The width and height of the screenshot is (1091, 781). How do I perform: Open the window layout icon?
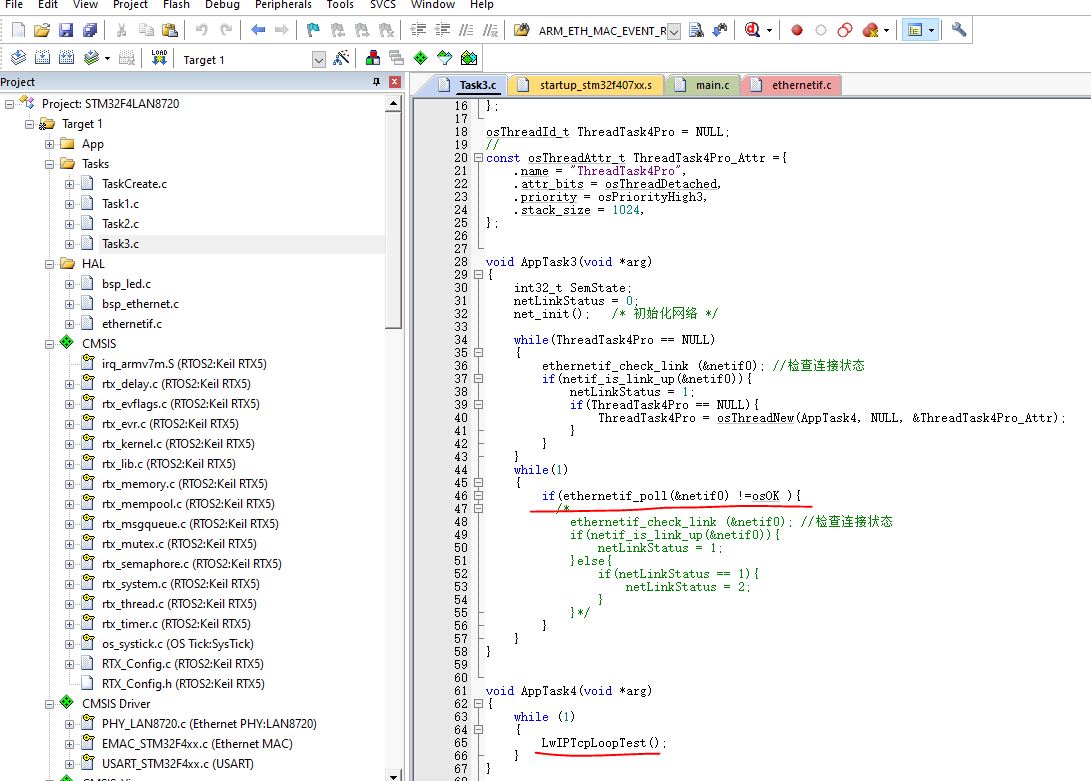click(x=916, y=30)
